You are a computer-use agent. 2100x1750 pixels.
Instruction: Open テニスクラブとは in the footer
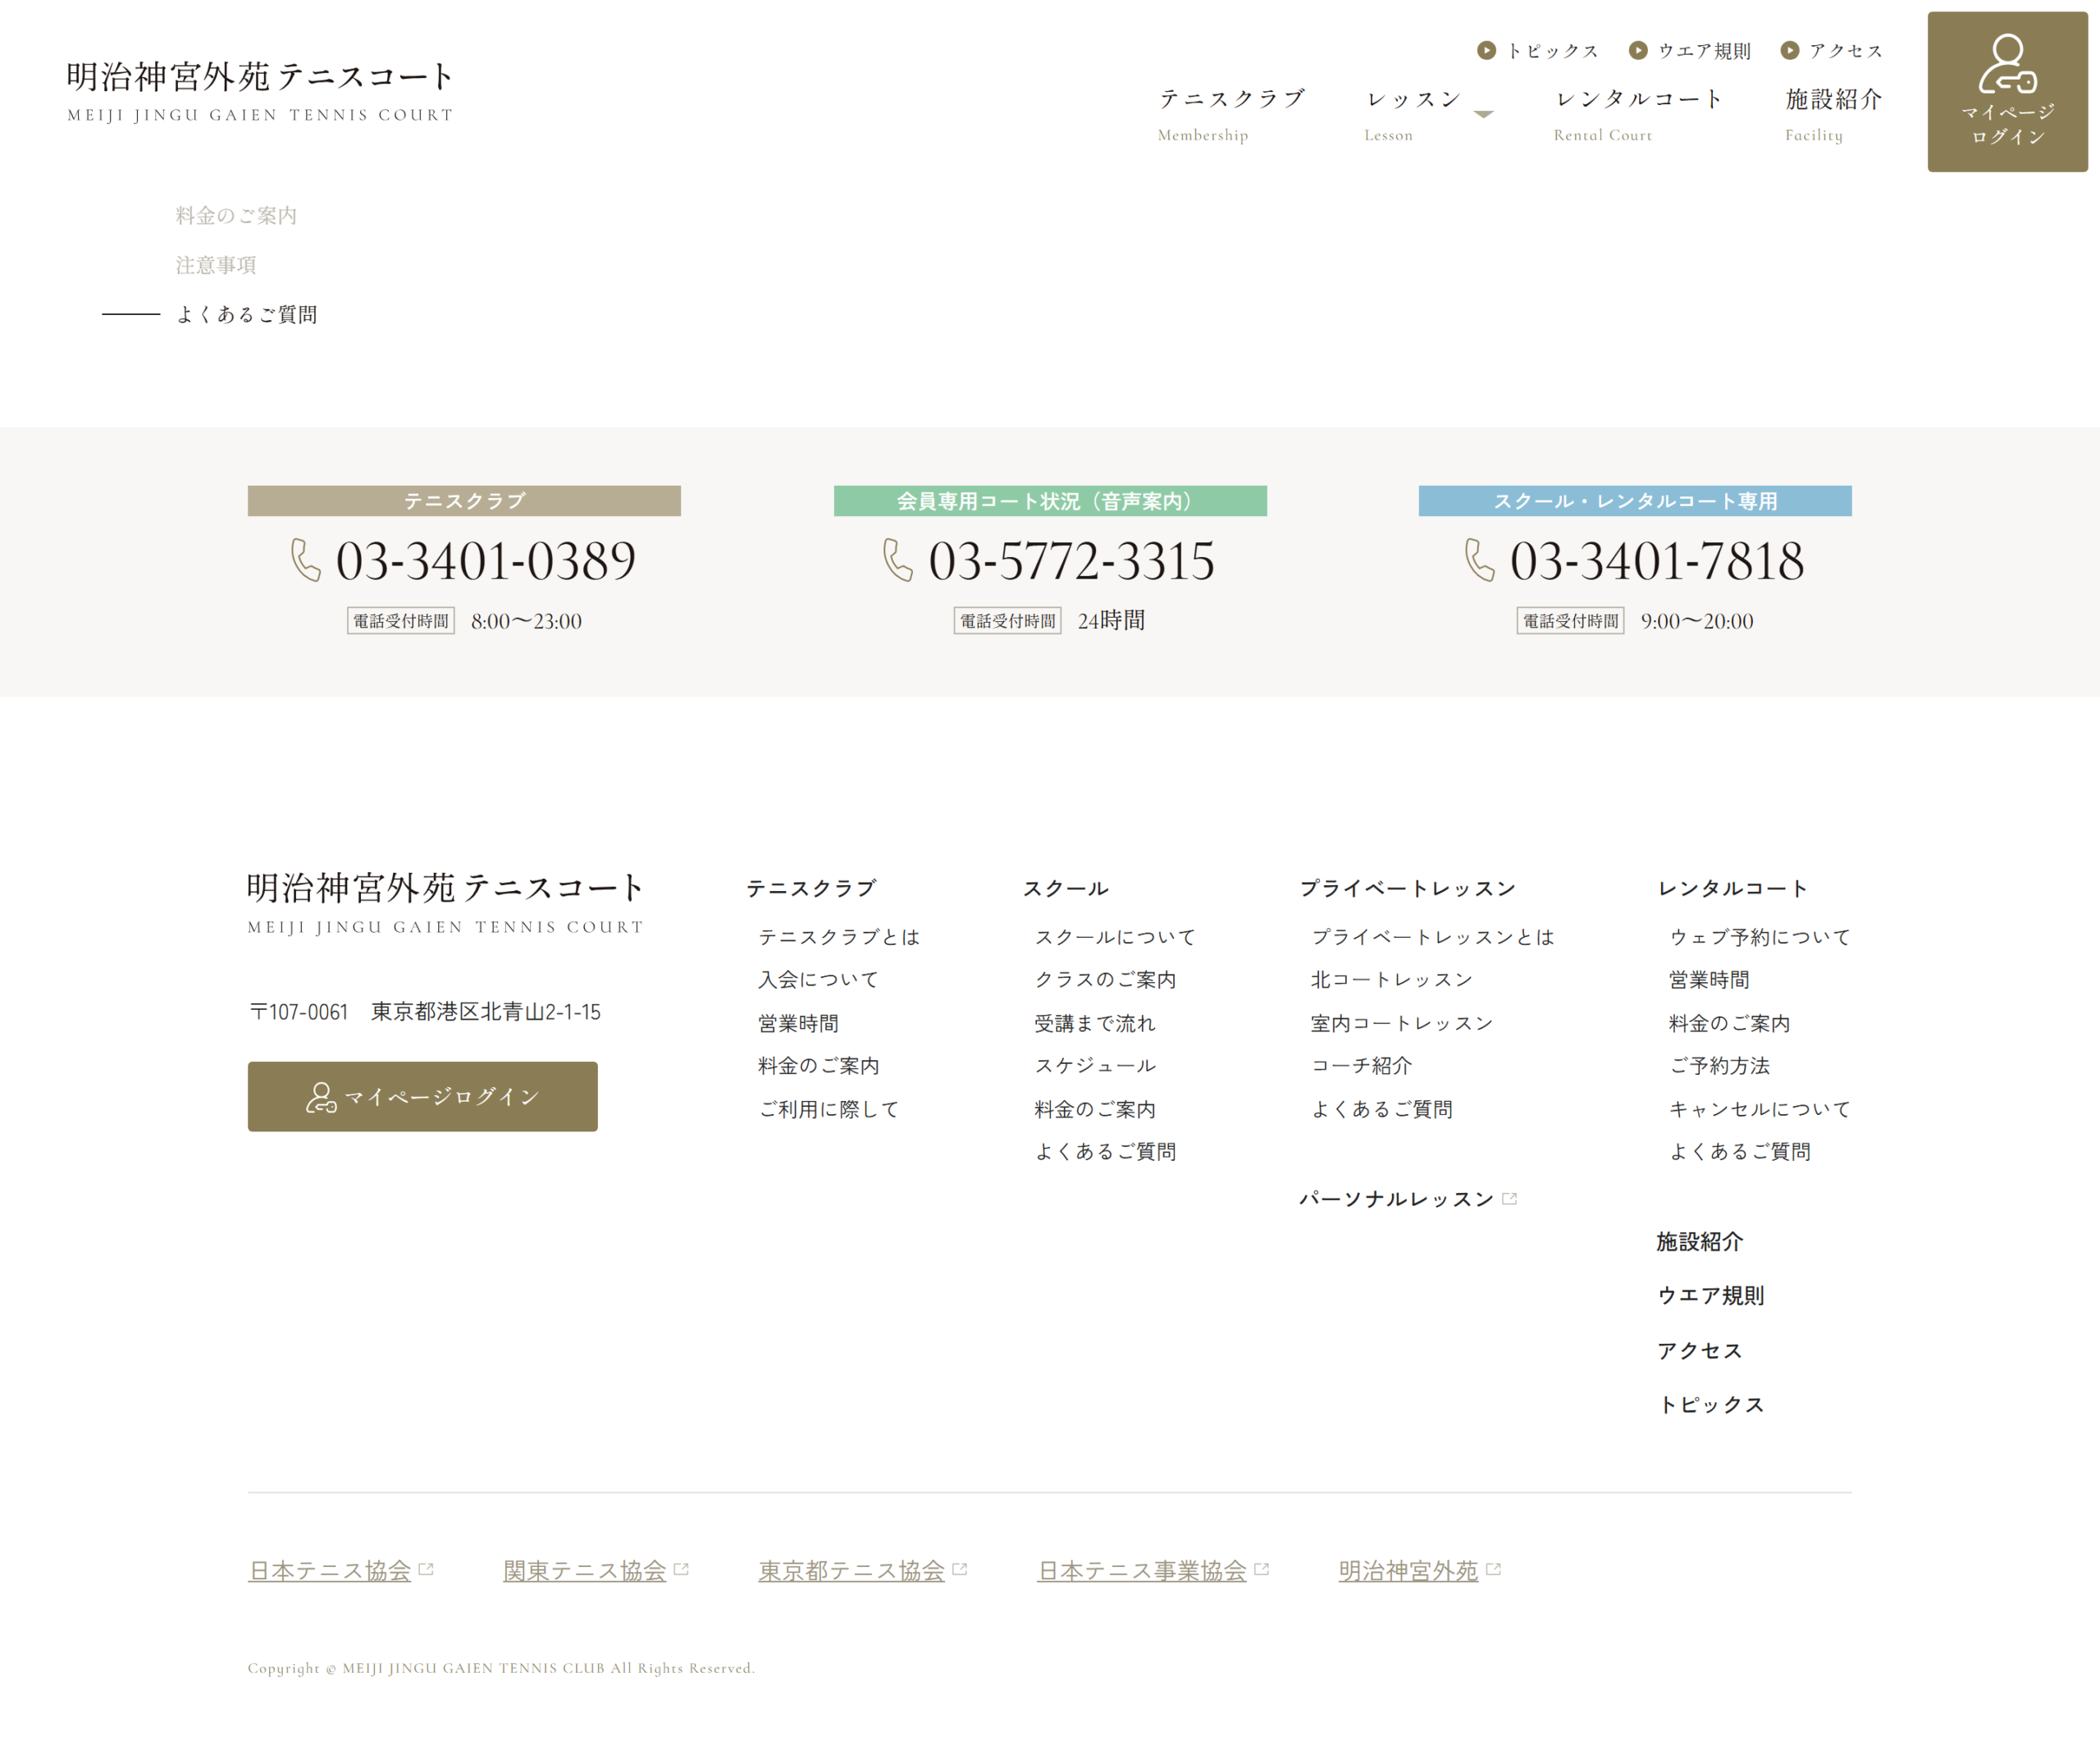(x=839, y=937)
